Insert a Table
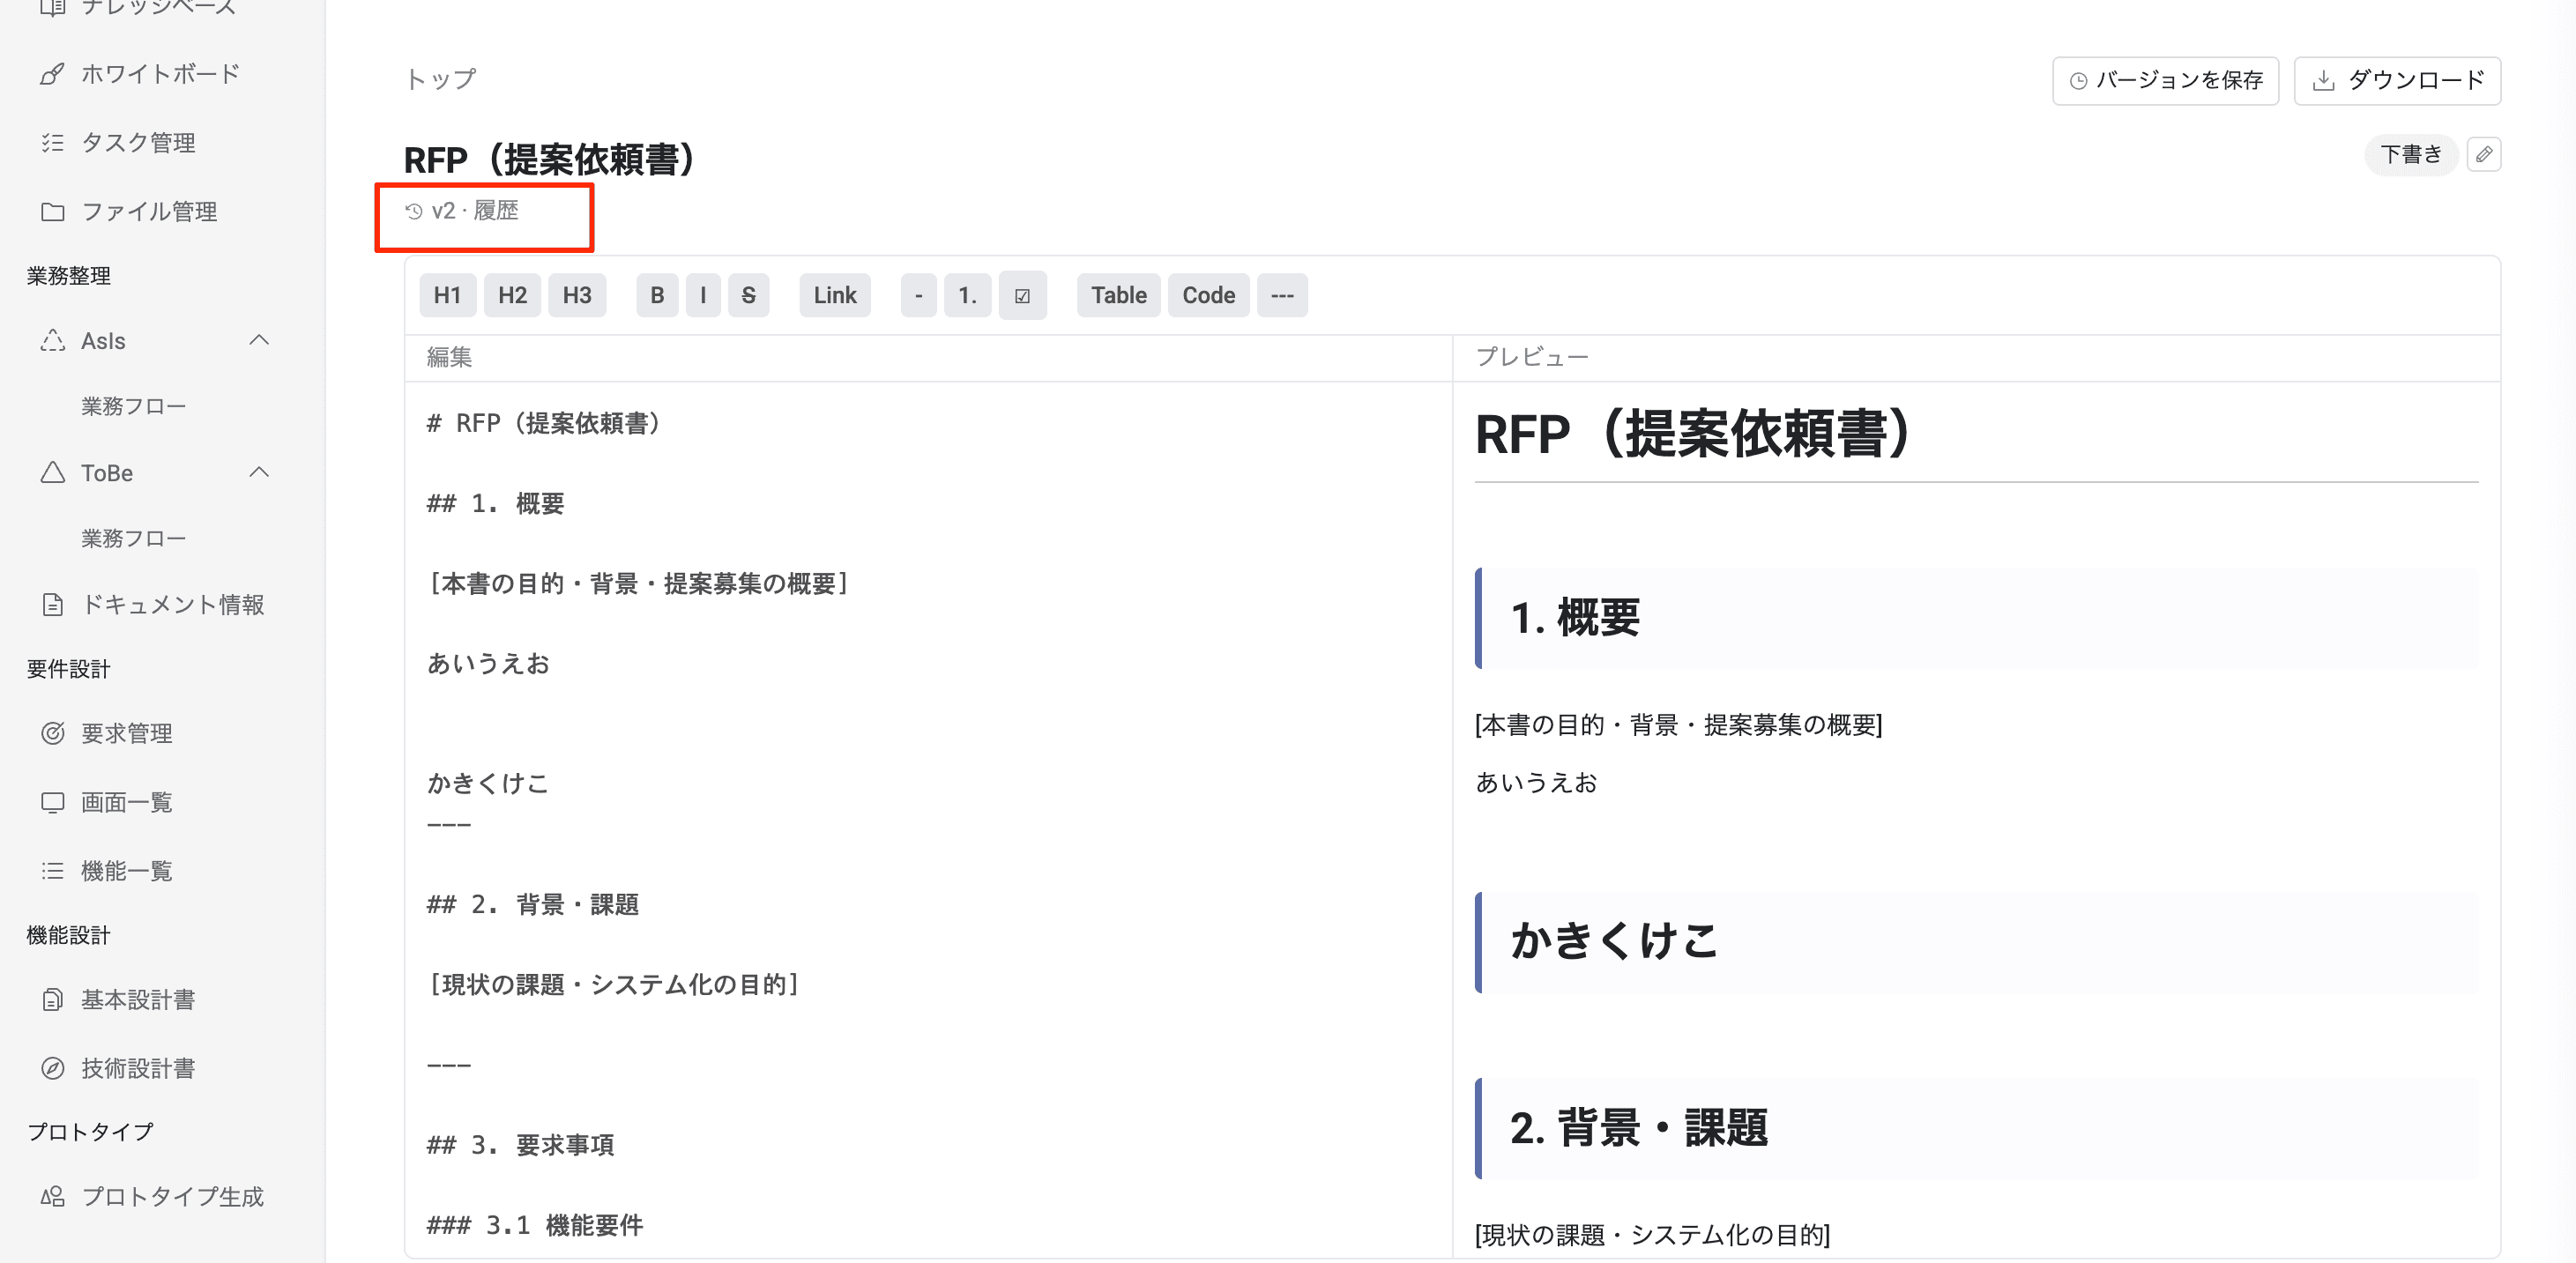The width and height of the screenshot is (2576, 1263). (1118, 295)
